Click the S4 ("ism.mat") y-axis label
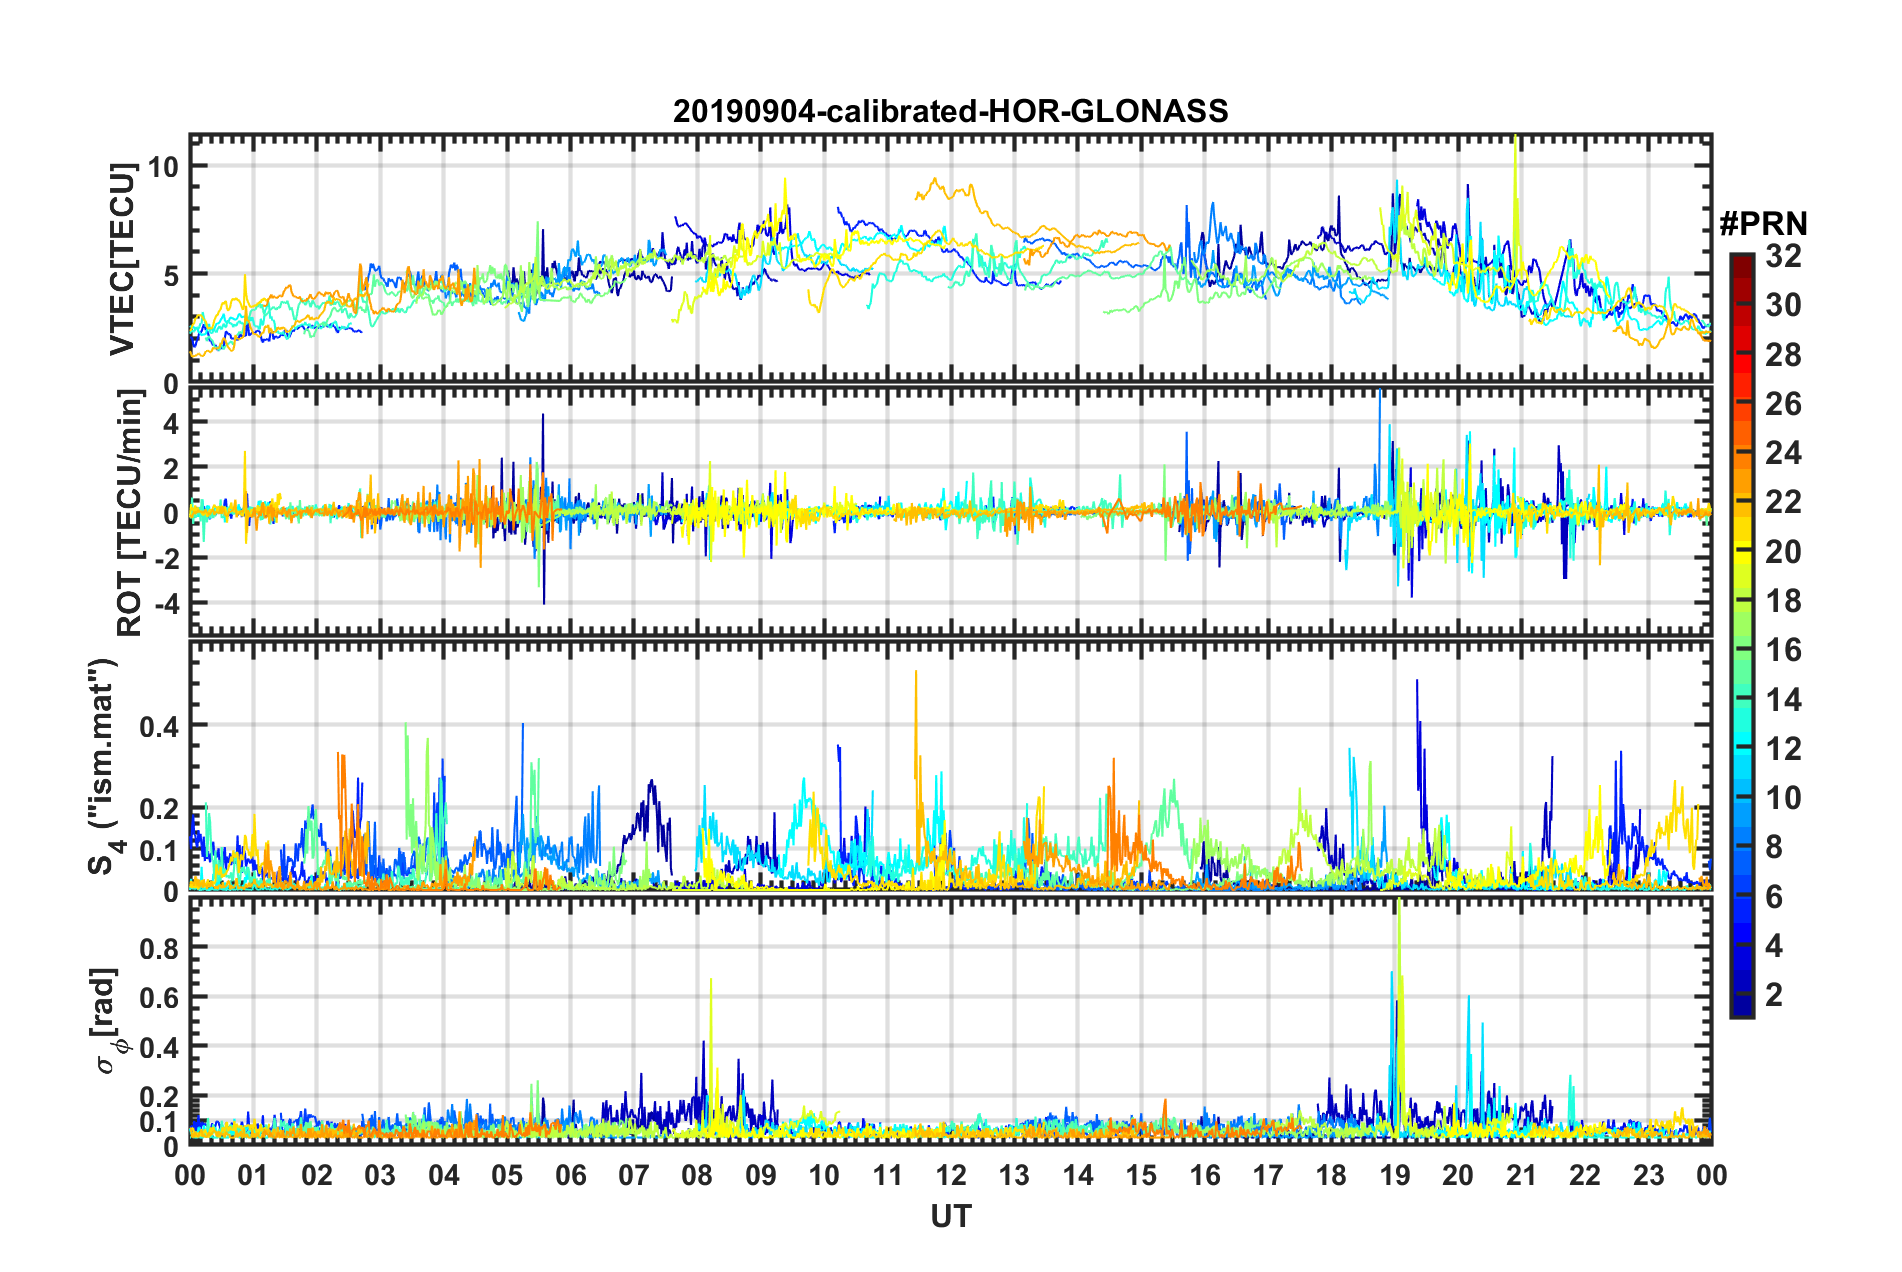The image size is (1902, 1272). [x=103, y=767]
